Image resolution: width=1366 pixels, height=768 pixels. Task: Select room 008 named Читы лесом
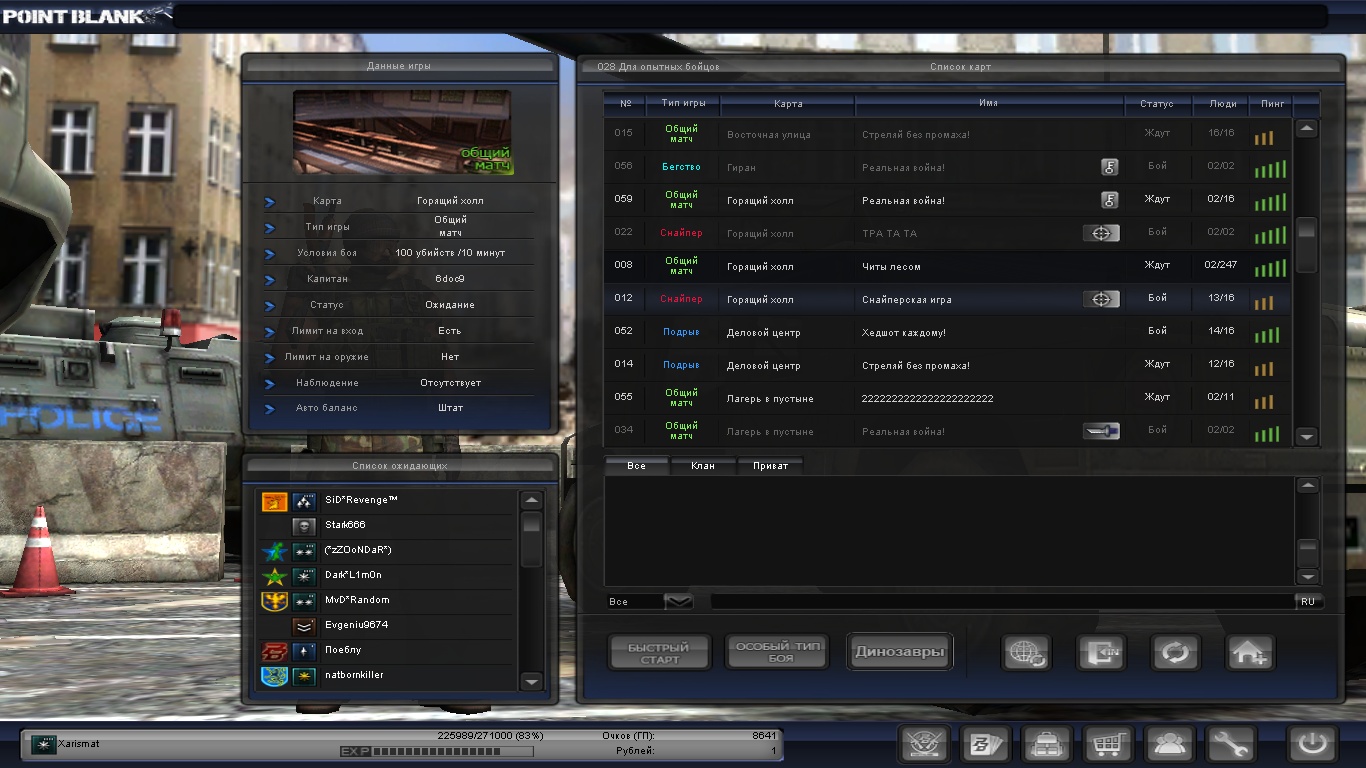point(948,266)
